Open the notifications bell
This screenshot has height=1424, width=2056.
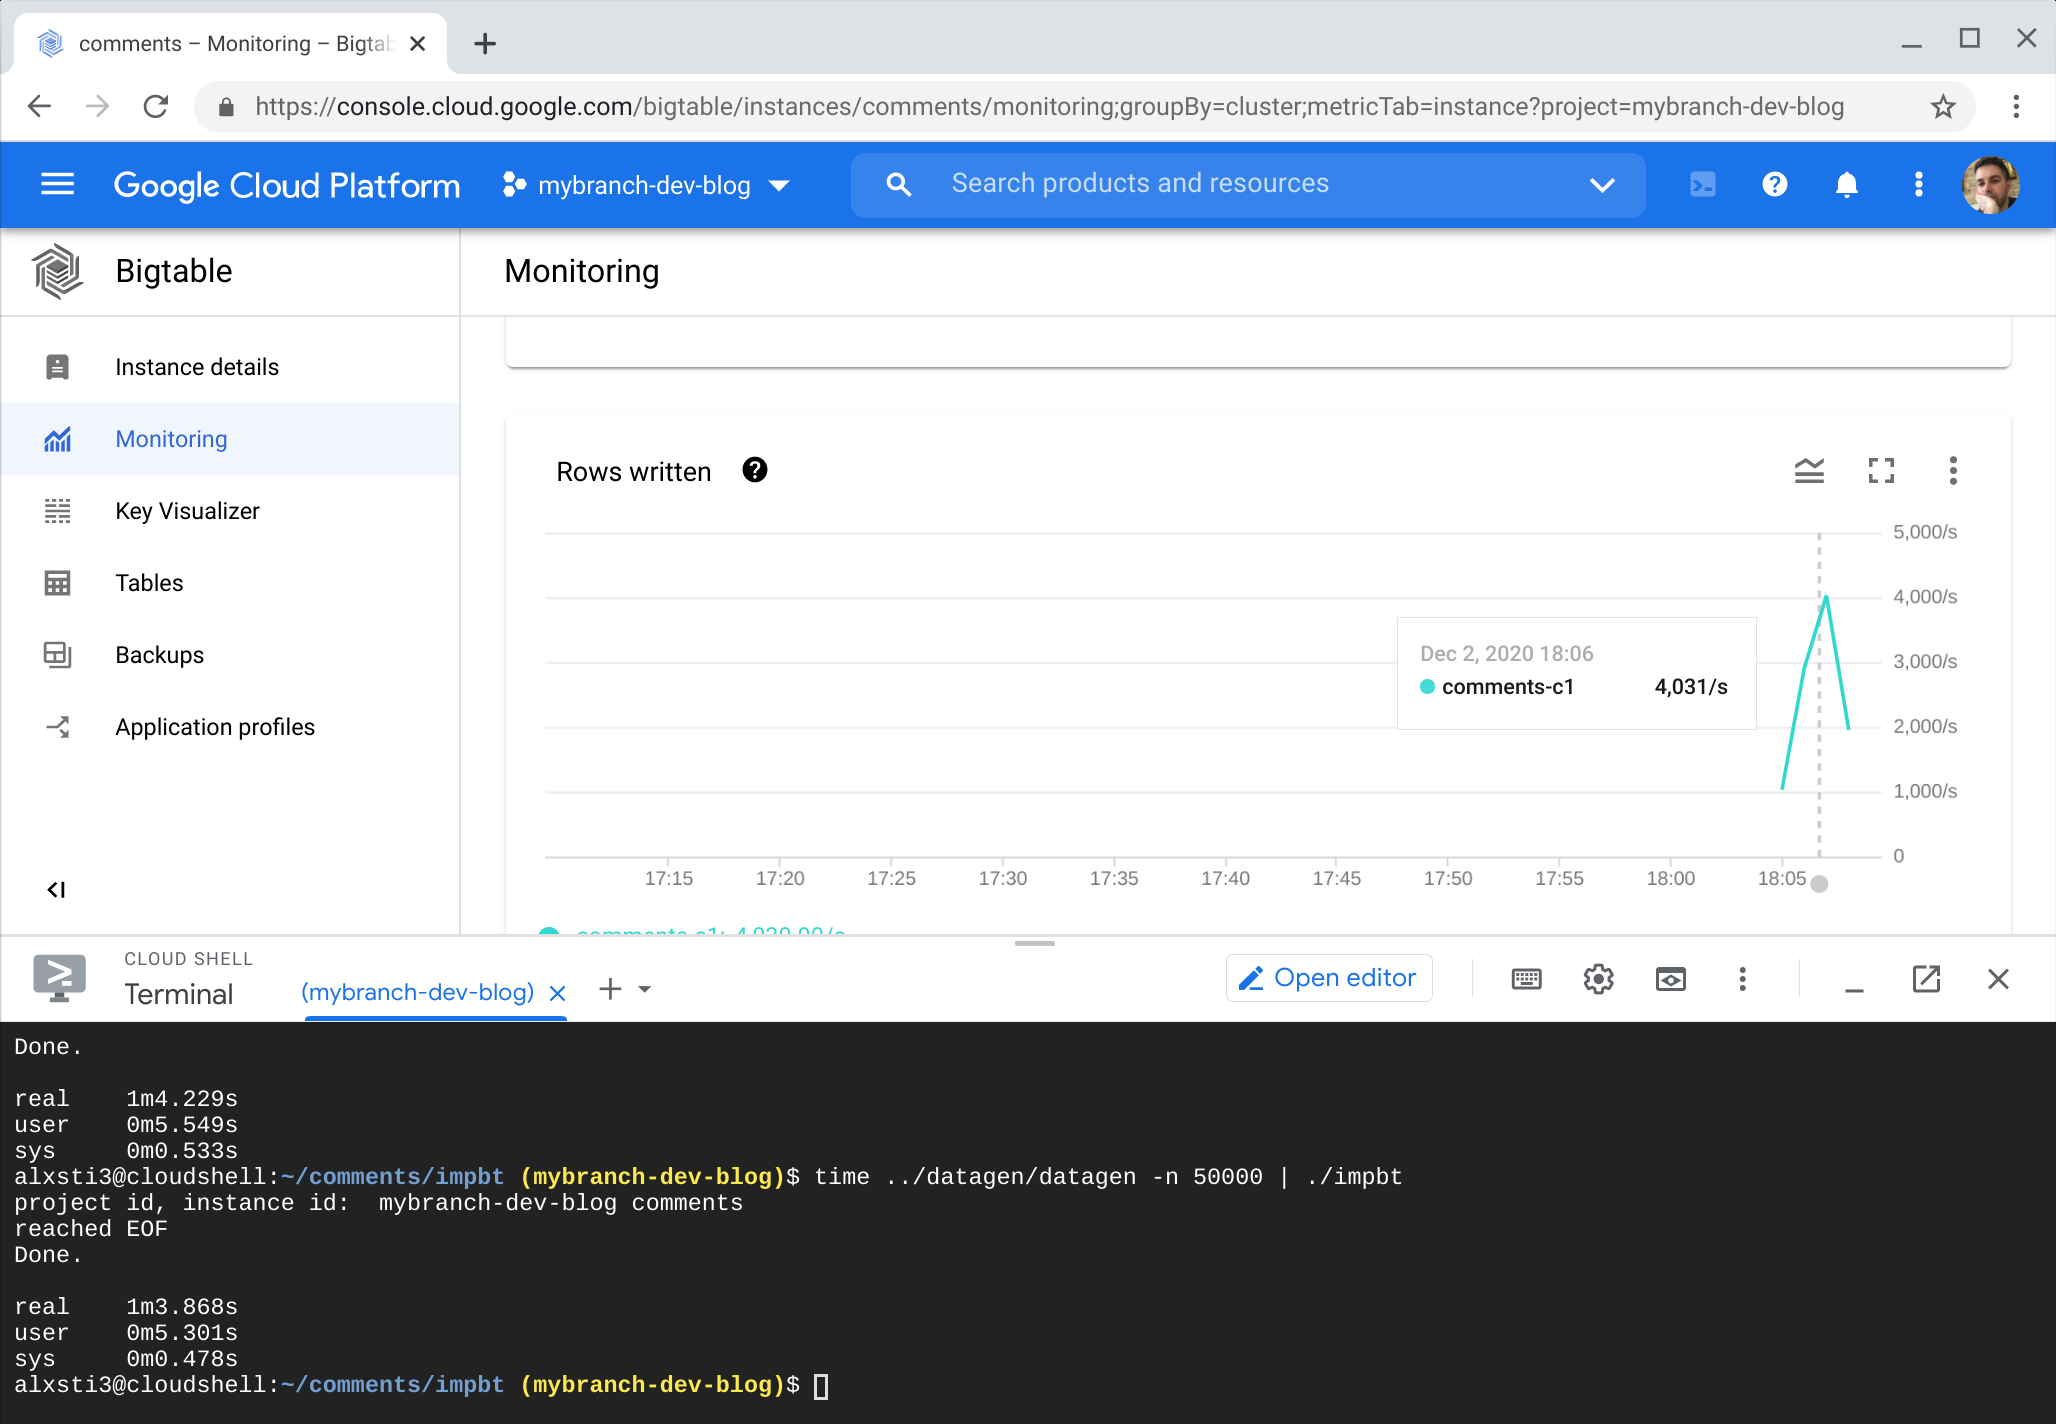1846,185
